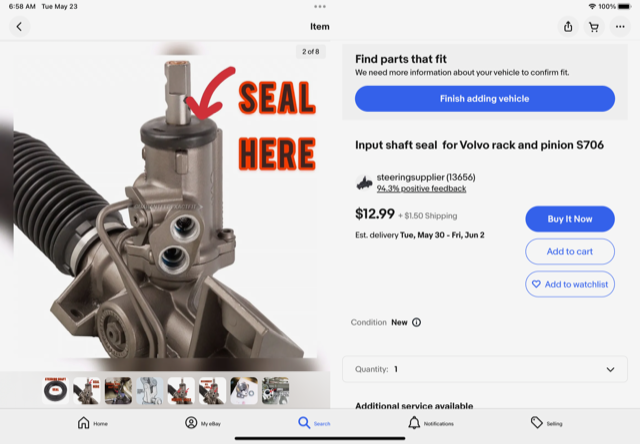This screenshot has width=640, height=444.
Task: Click the Add to cart button
Action: 569,251
